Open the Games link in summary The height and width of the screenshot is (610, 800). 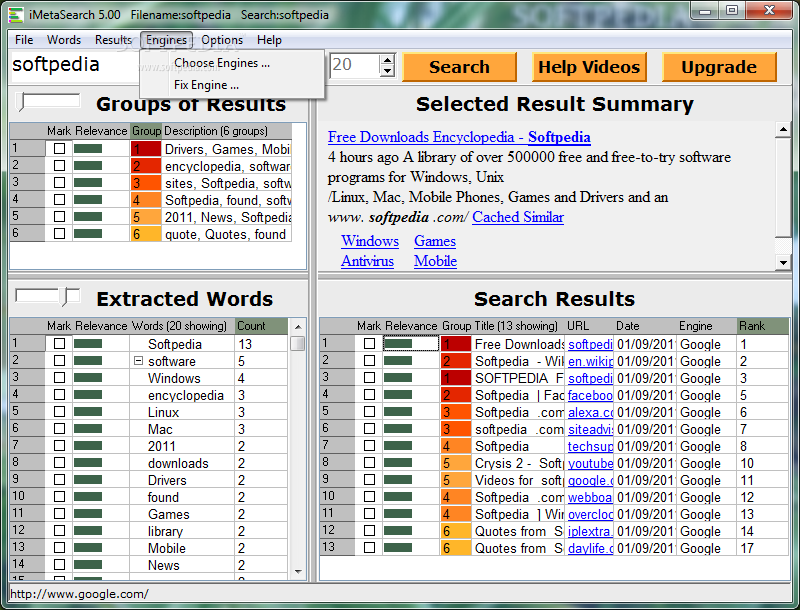435,241
